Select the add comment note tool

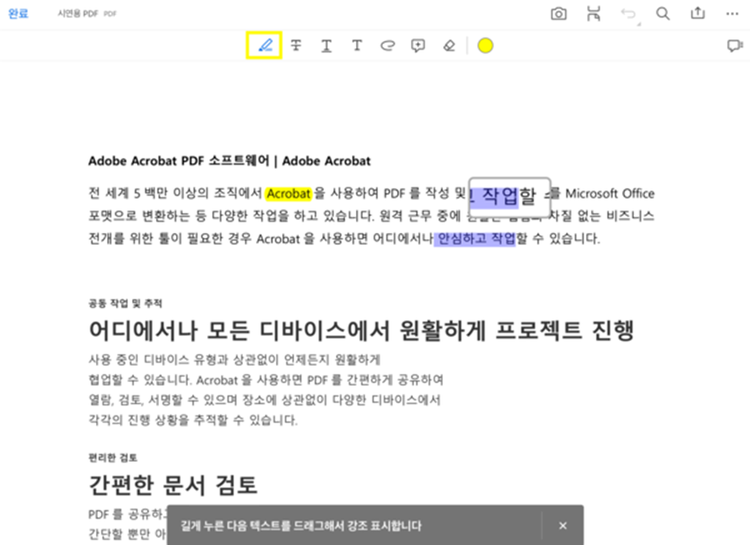tap(418, 46)
